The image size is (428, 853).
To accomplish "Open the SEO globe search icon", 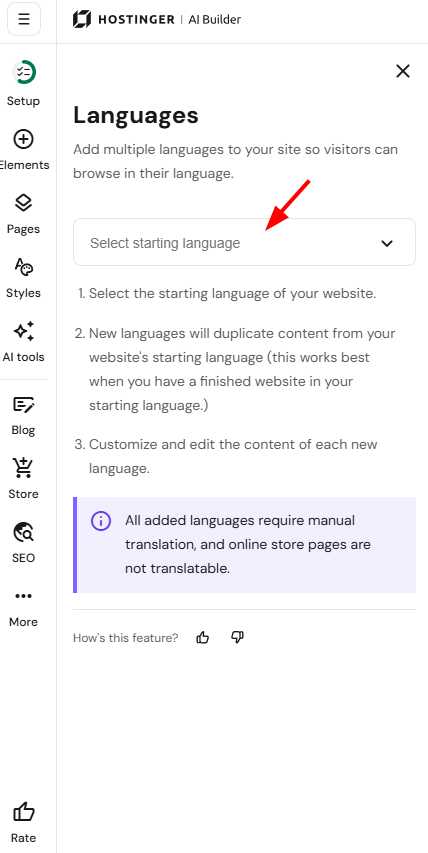I will pyautogui.click(x=23, y=532).
